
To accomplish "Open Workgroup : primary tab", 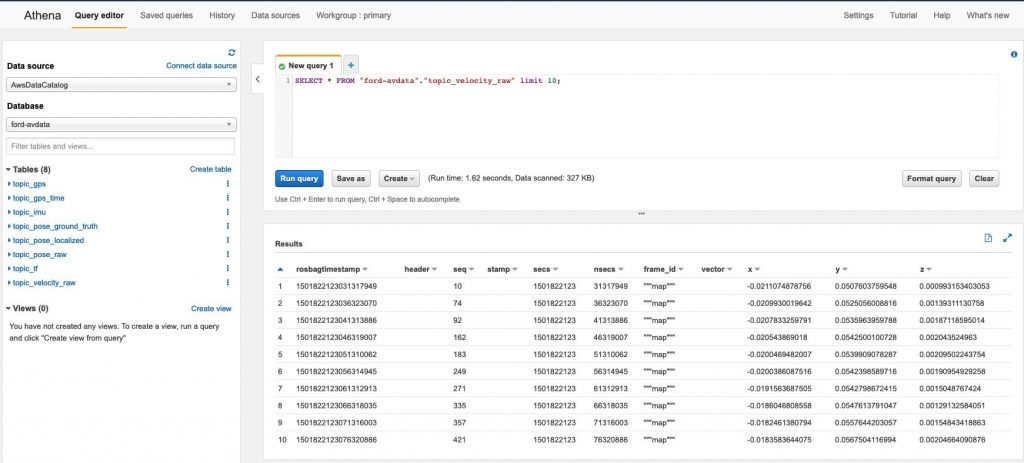I will [x=353, y=15].
